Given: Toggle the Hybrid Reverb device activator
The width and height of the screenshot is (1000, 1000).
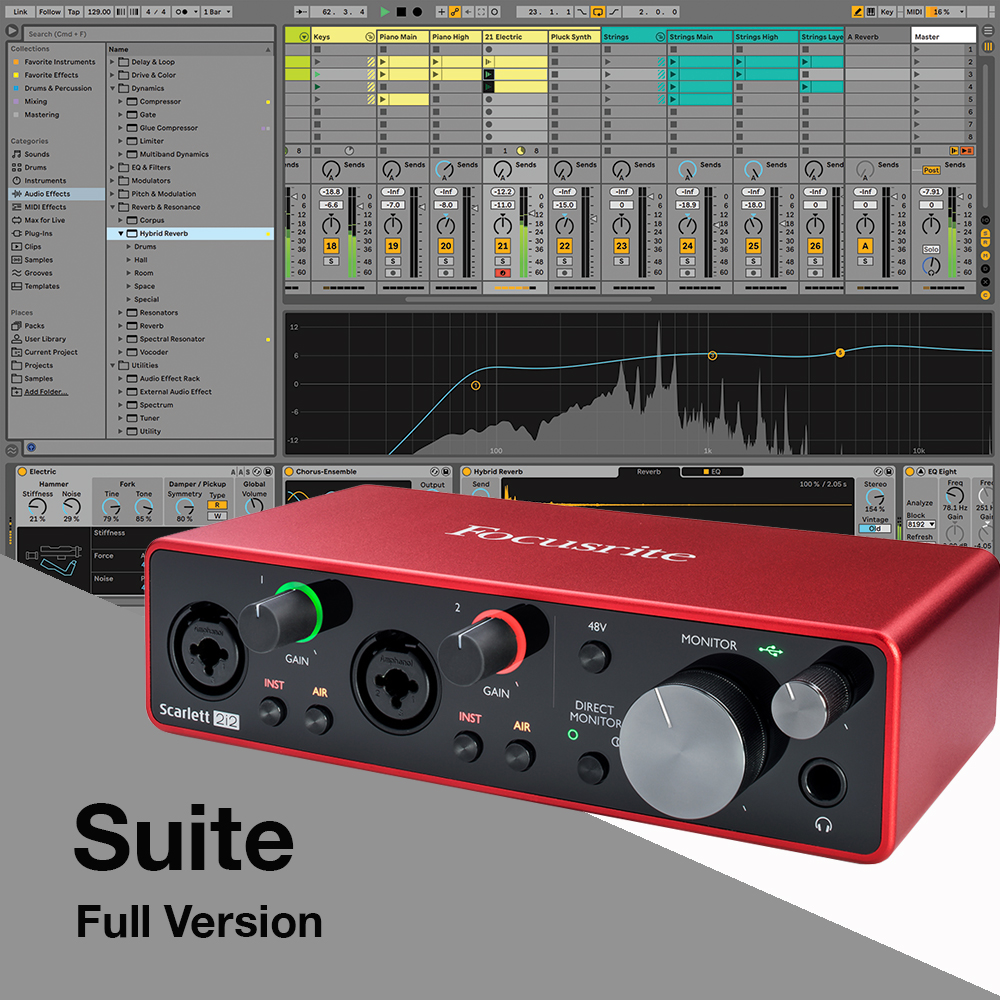Looking at the screenshot, I should pyautogui.click(x=466, y=472).
